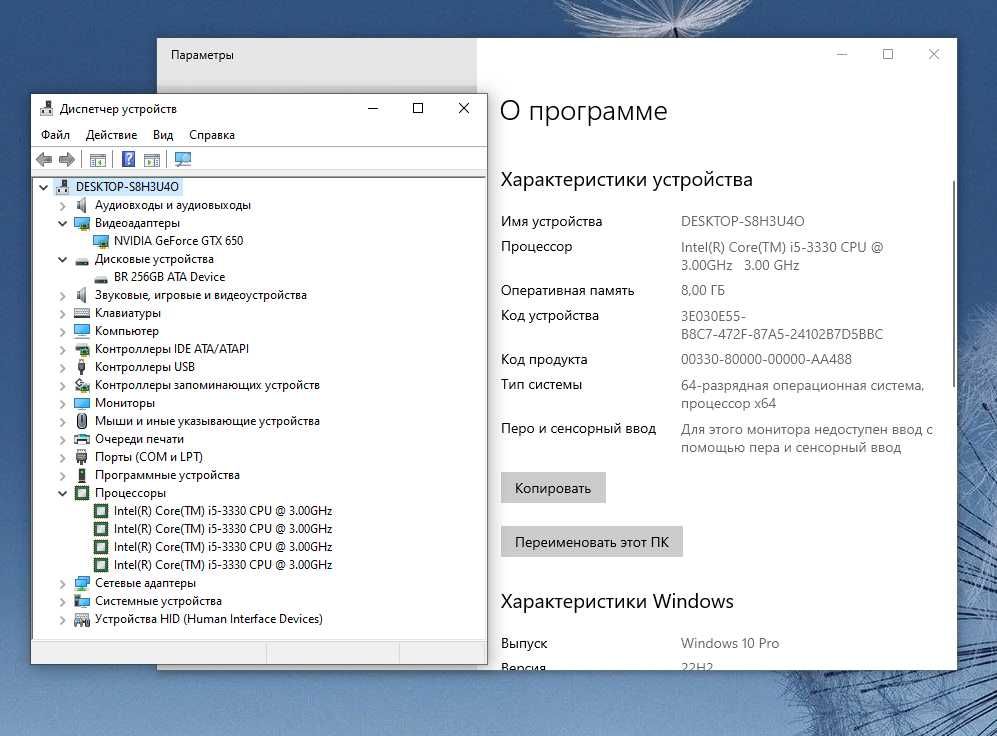Click the action pane toolbar icon

click(152, 160)
